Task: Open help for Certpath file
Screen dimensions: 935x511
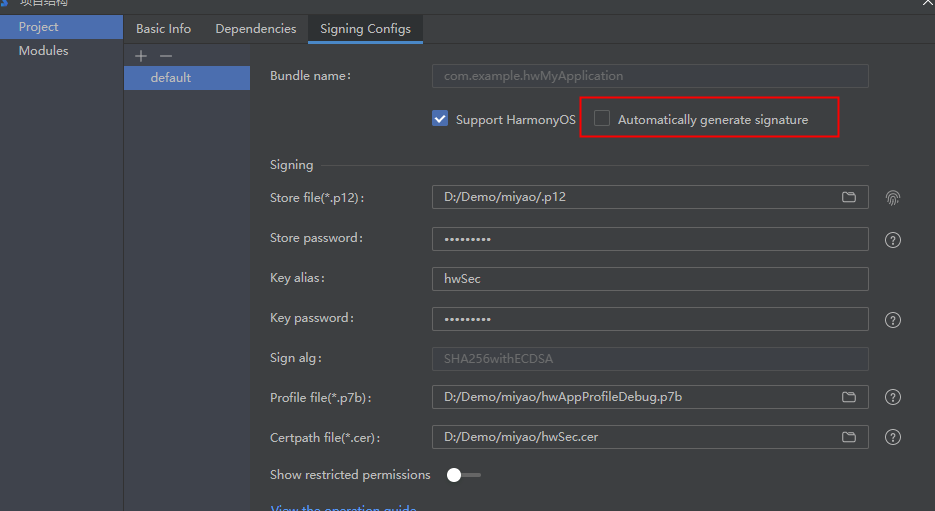Action: pos(893,437)
